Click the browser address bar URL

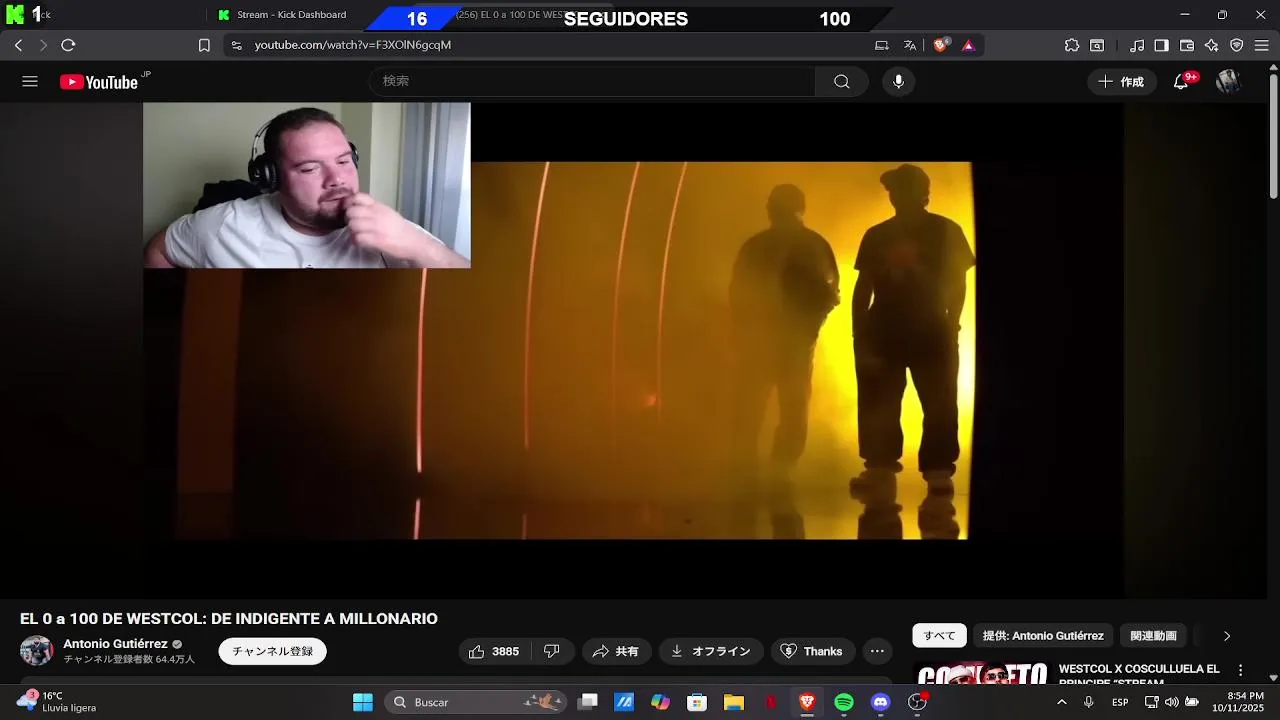352,45
